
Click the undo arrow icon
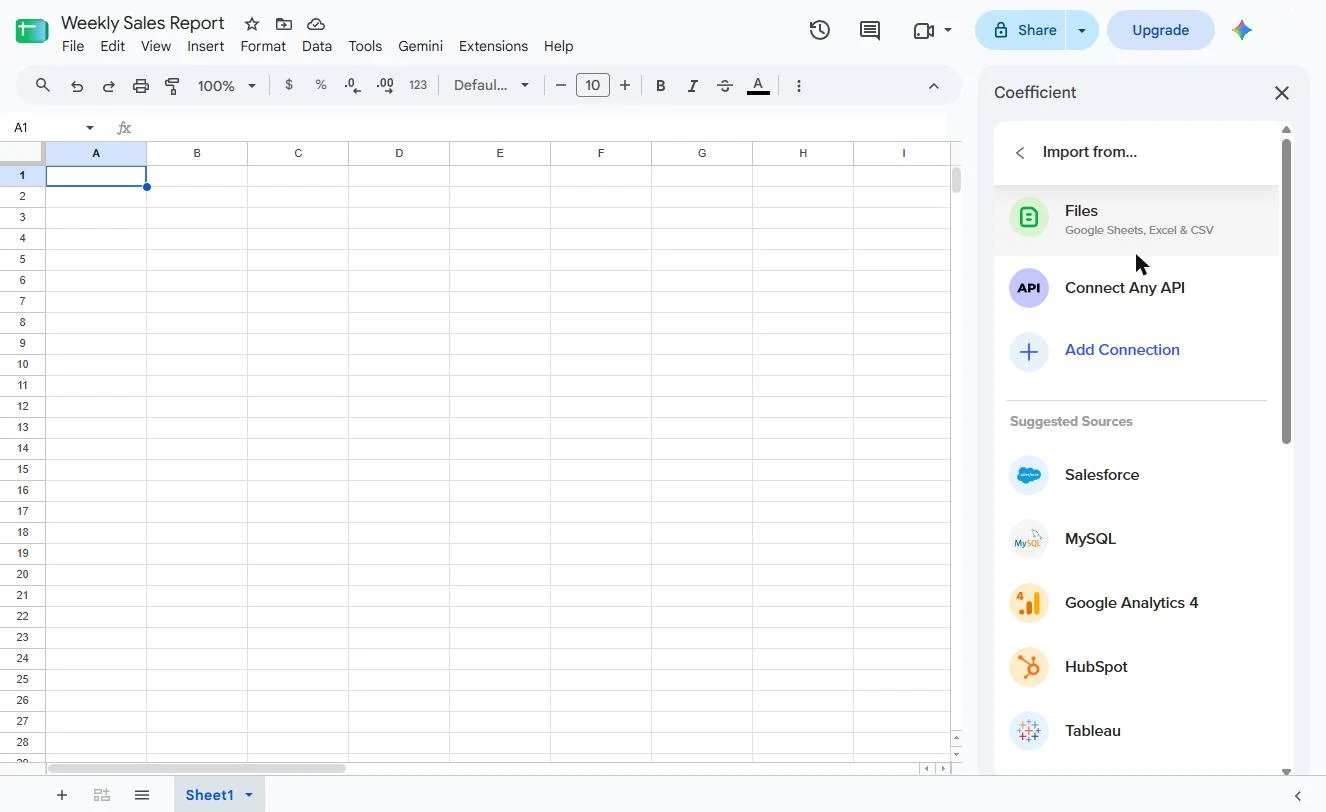coord(77,86)
